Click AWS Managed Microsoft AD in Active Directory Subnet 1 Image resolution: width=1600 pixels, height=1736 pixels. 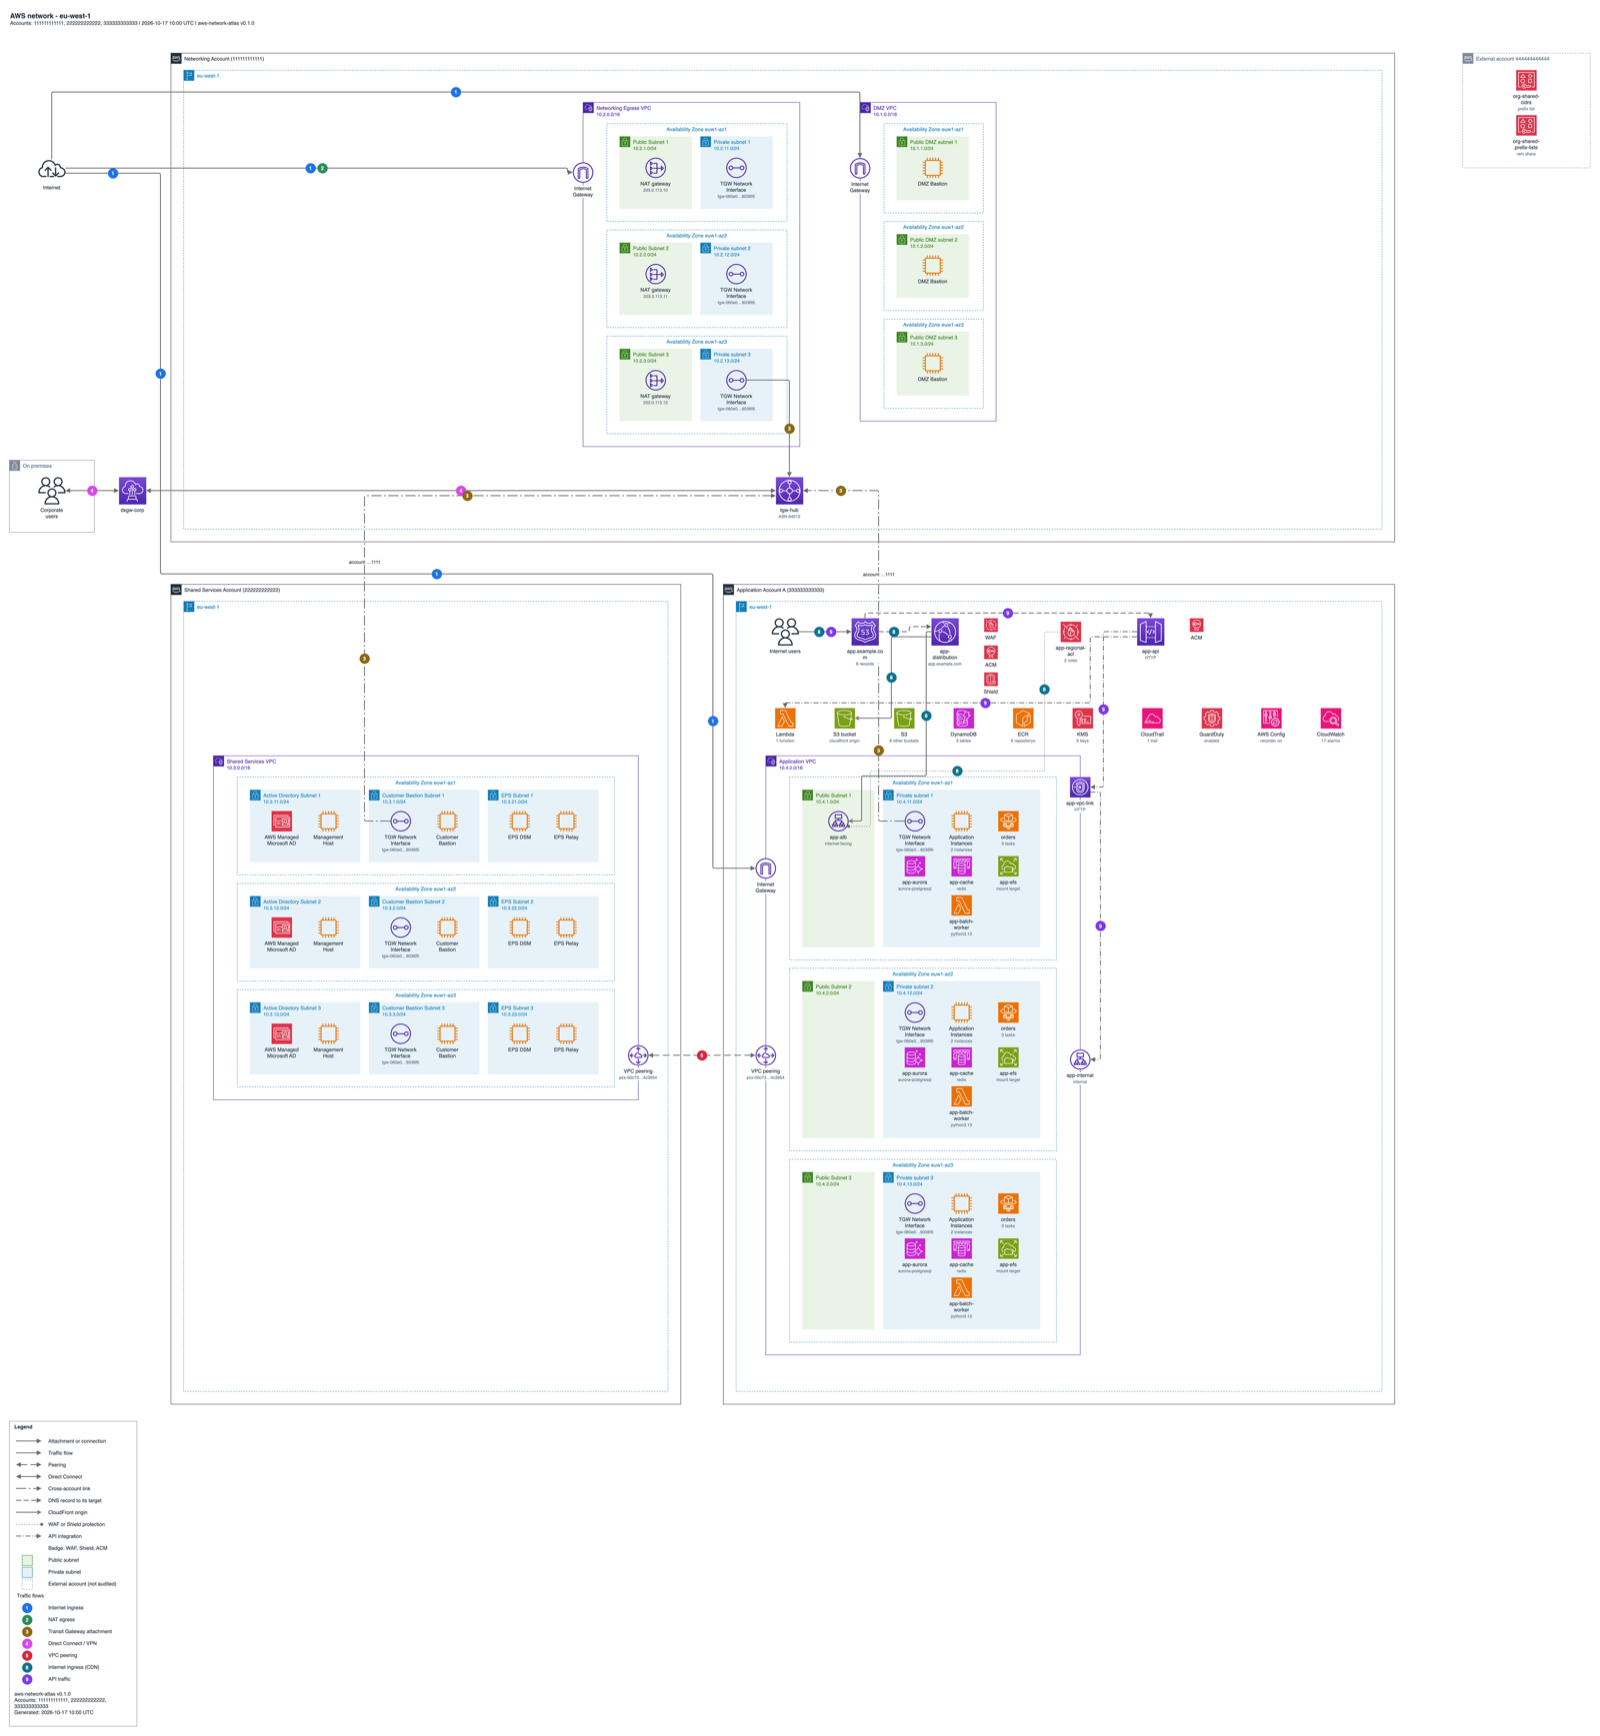tap(282, 821)
